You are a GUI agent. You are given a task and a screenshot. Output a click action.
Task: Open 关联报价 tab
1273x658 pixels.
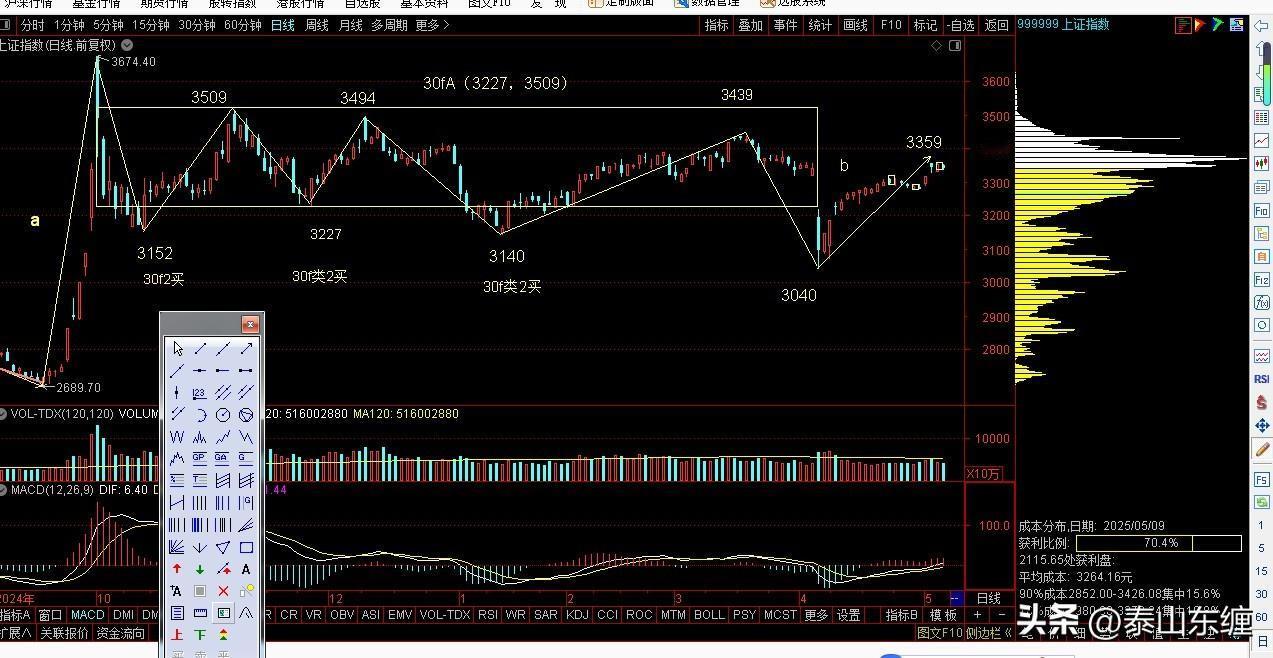(64, 633)
